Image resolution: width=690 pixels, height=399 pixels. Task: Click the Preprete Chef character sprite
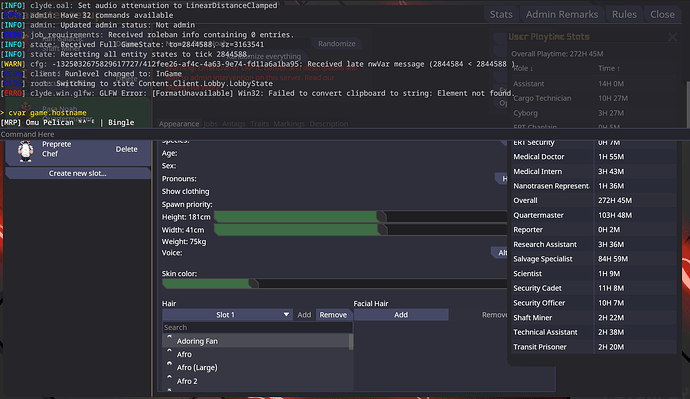(x=26, y=150)
